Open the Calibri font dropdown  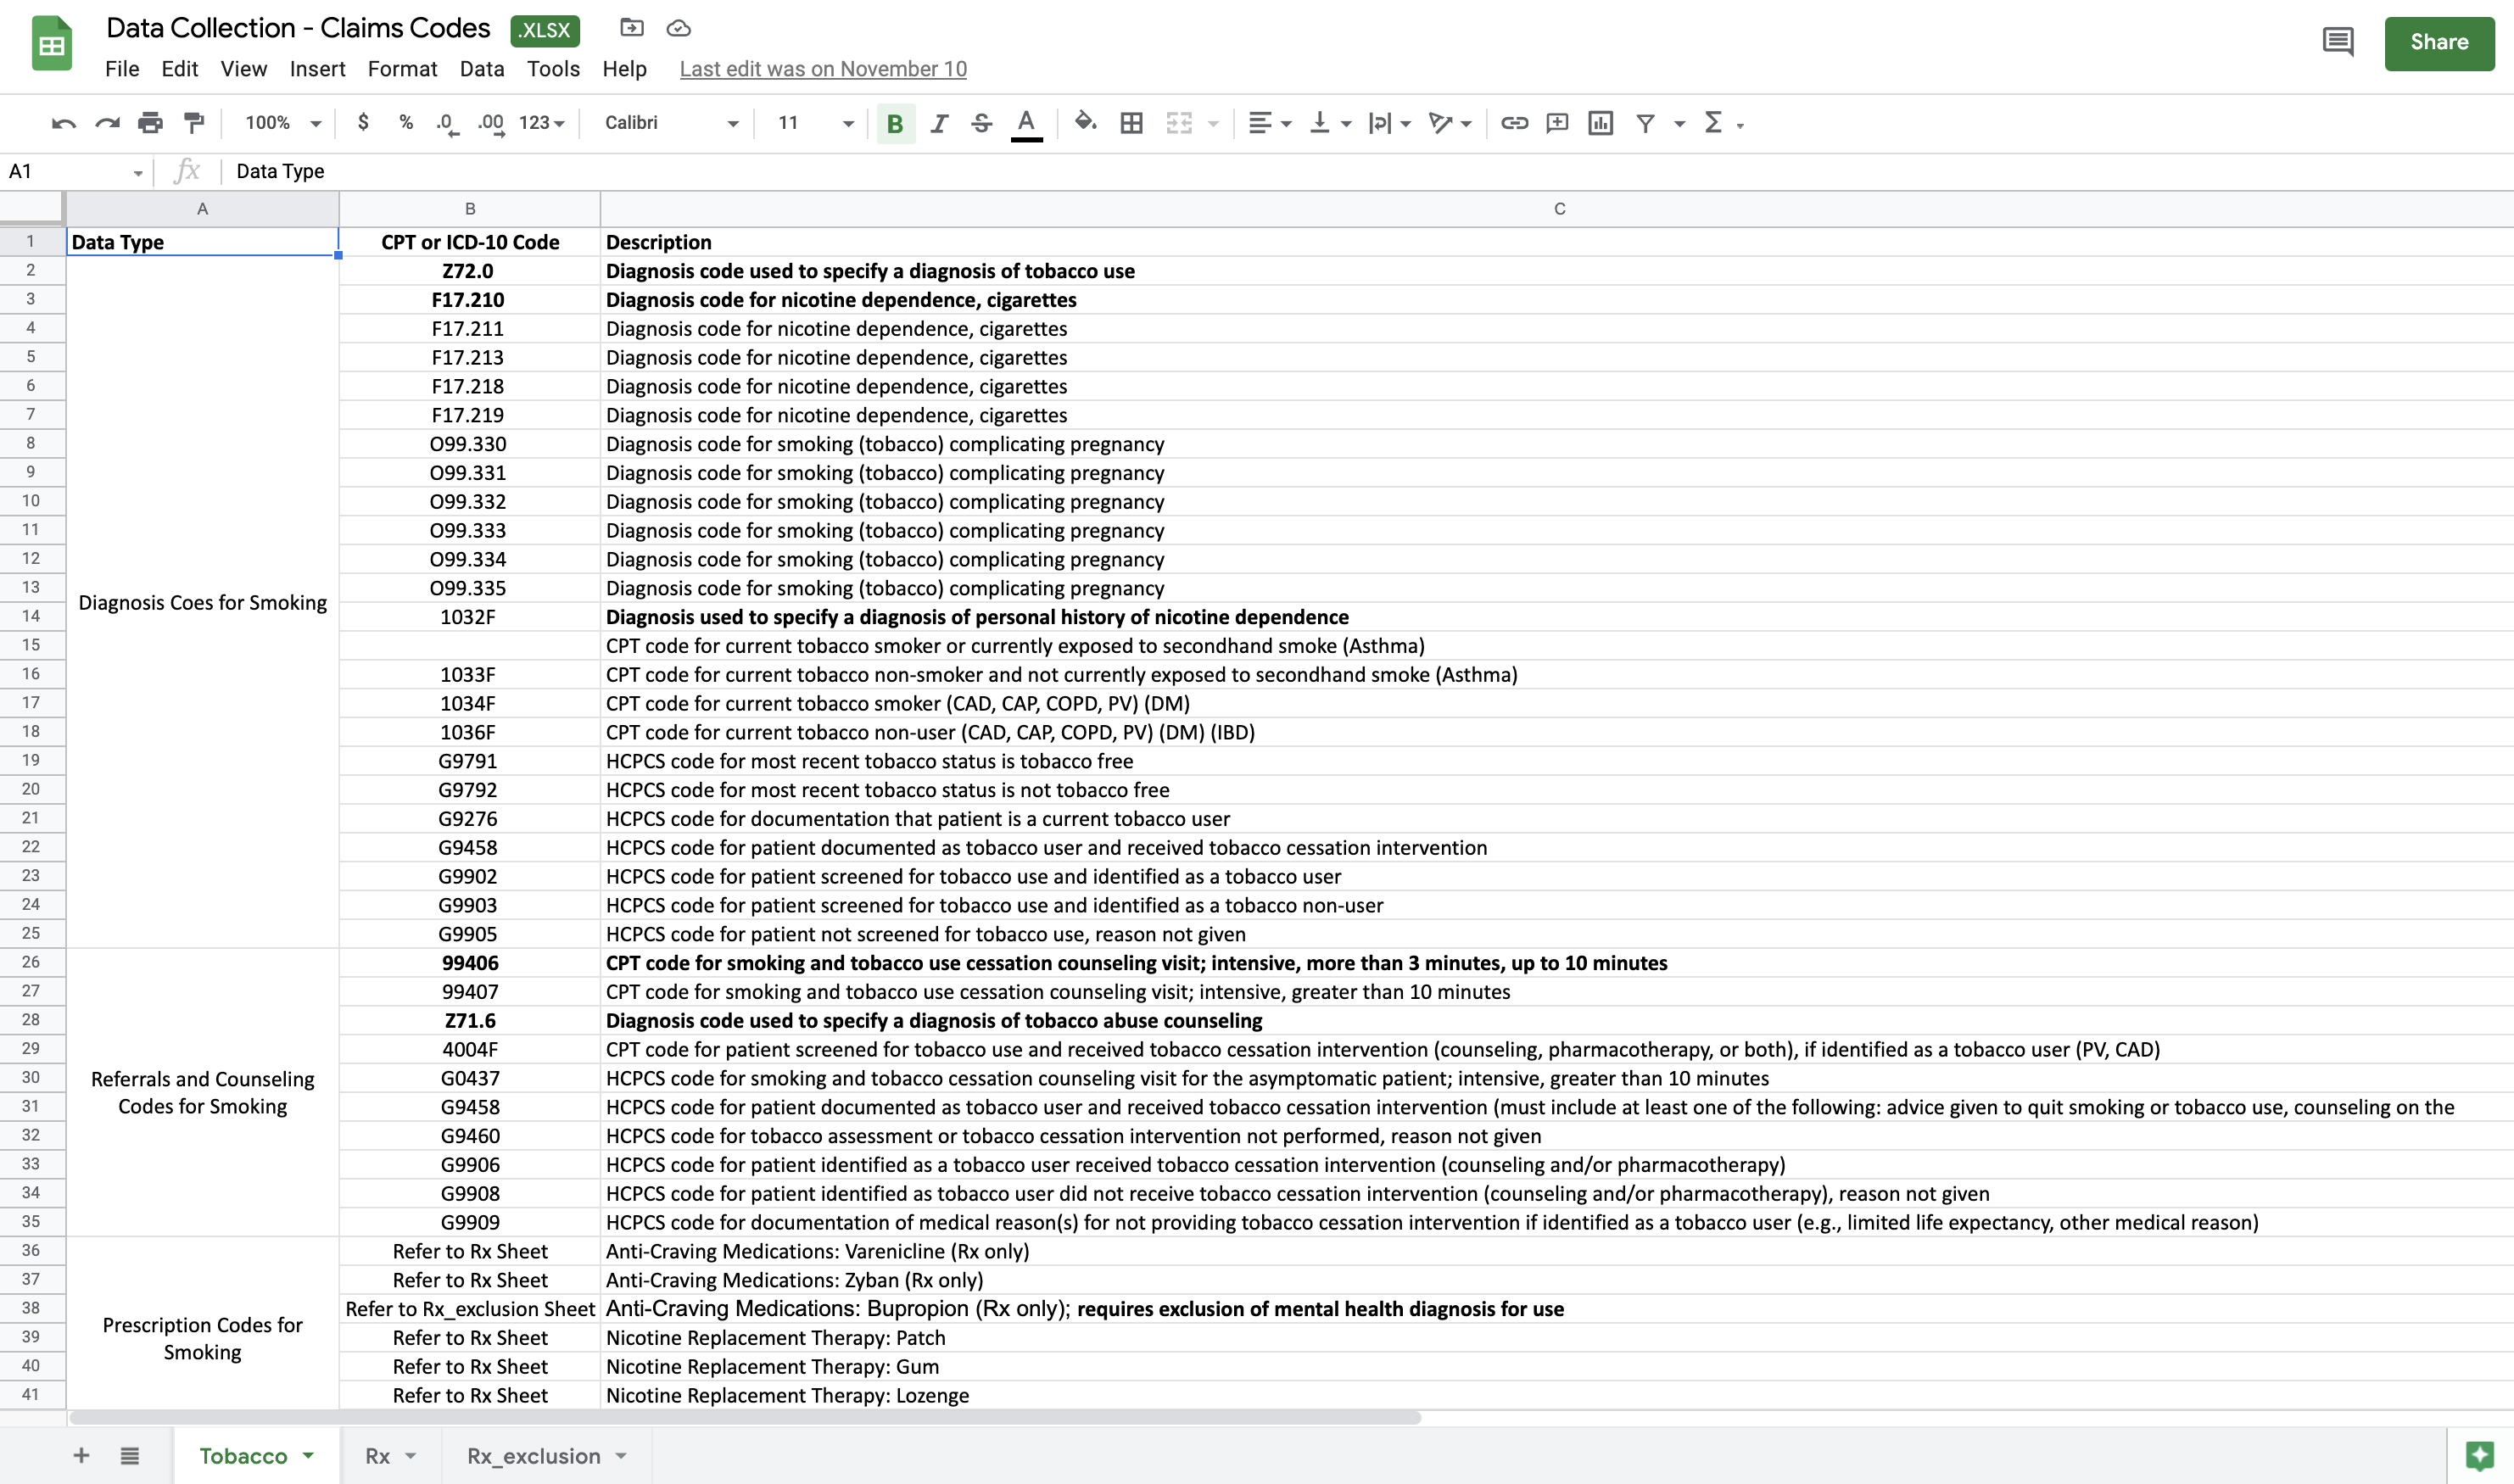tap(671, 123)
